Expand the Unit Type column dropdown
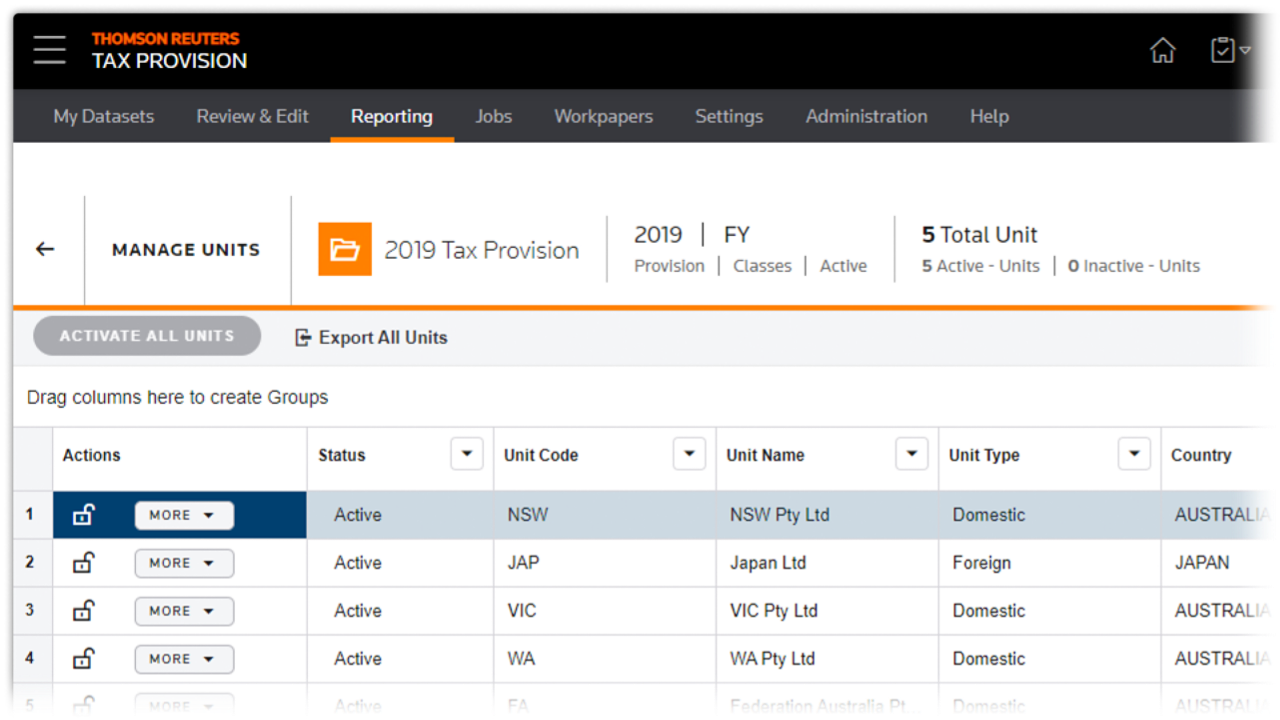Viewport: 1280px width, 720px height. (1133, 454)
